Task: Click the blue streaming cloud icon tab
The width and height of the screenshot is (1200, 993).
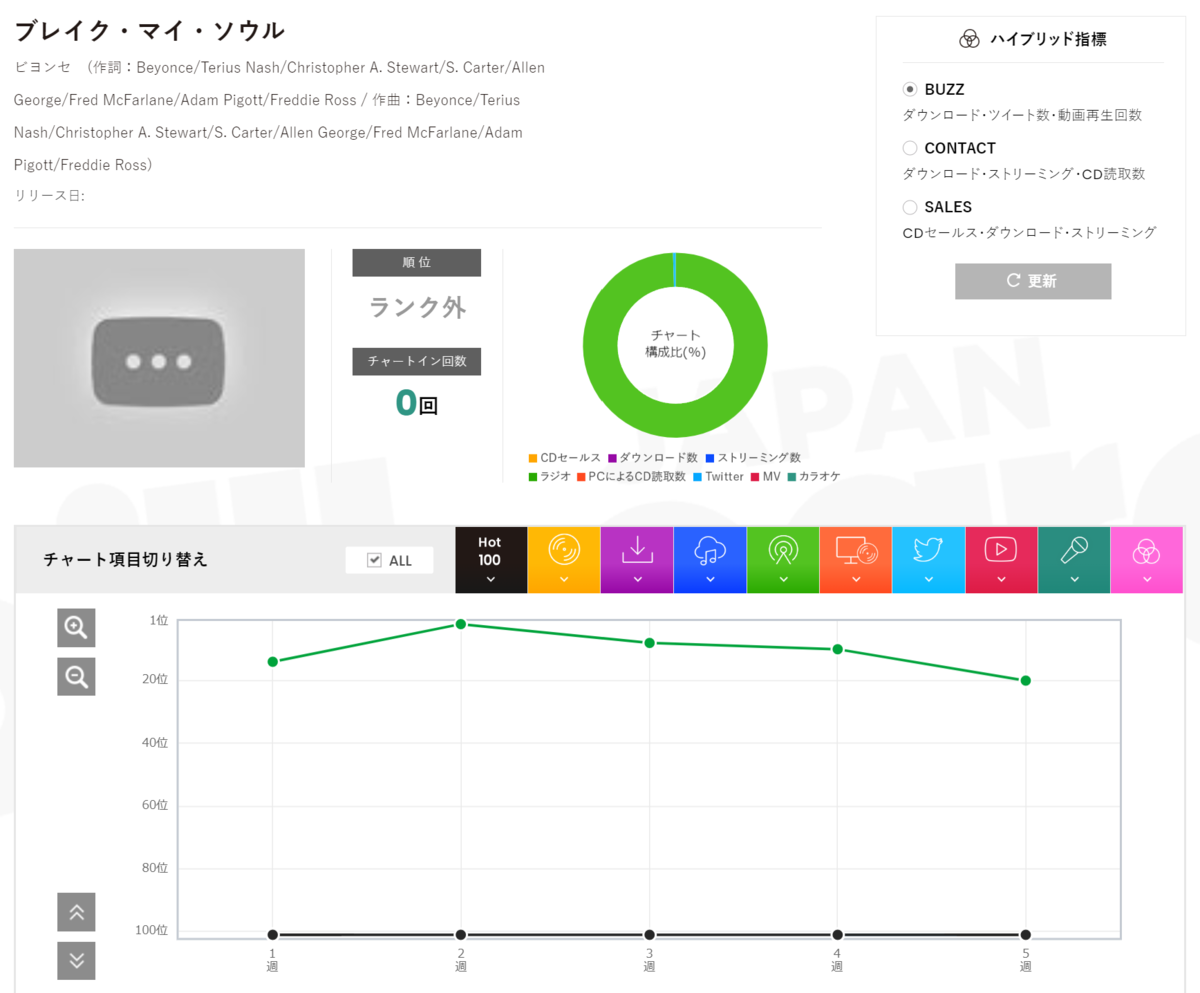Action: [x=710, y=560]
